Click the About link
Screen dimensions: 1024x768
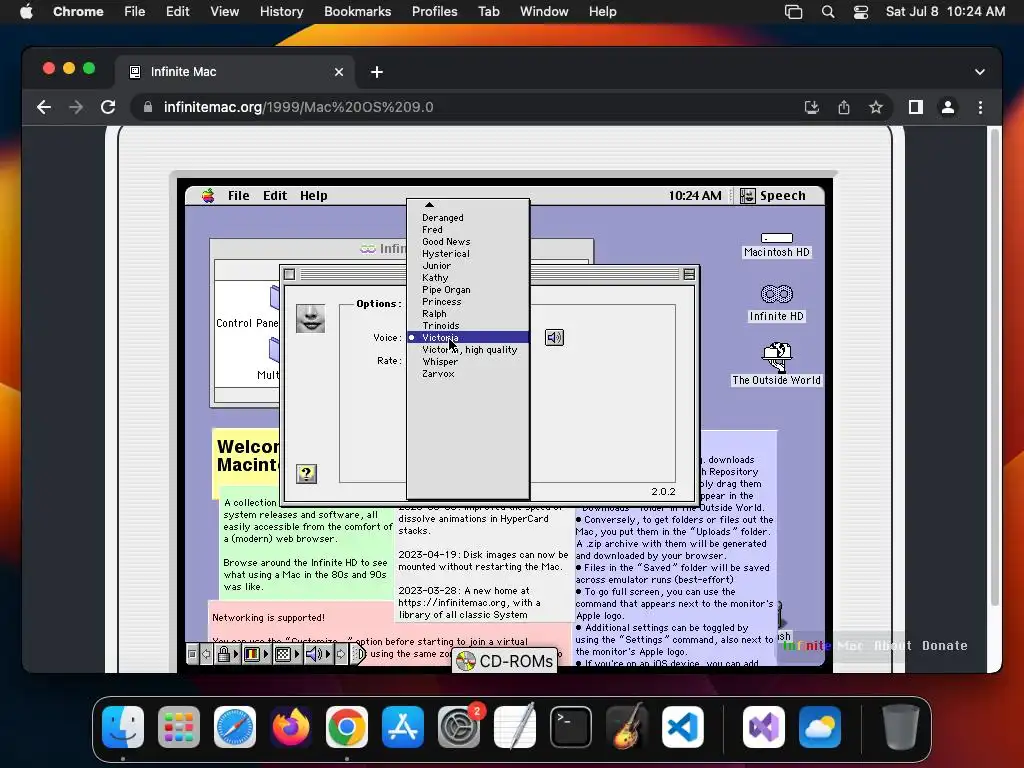tap(892, 646)
